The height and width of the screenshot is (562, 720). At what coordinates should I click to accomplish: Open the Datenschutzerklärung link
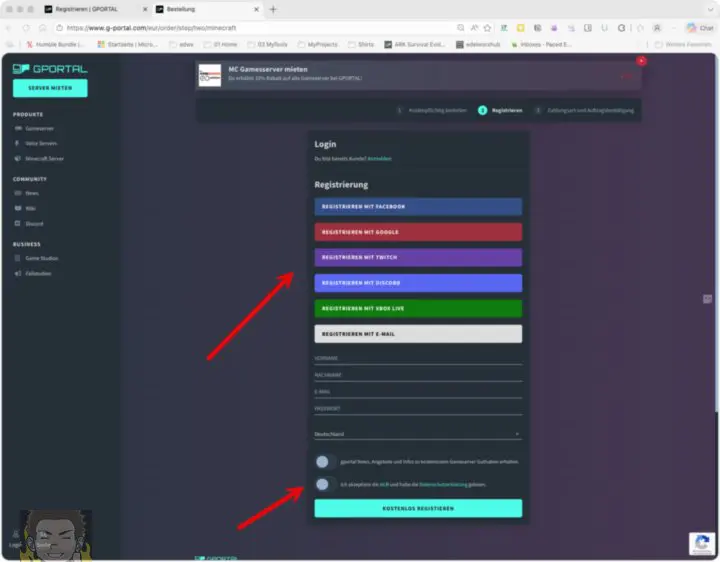[x=443, y=484]
